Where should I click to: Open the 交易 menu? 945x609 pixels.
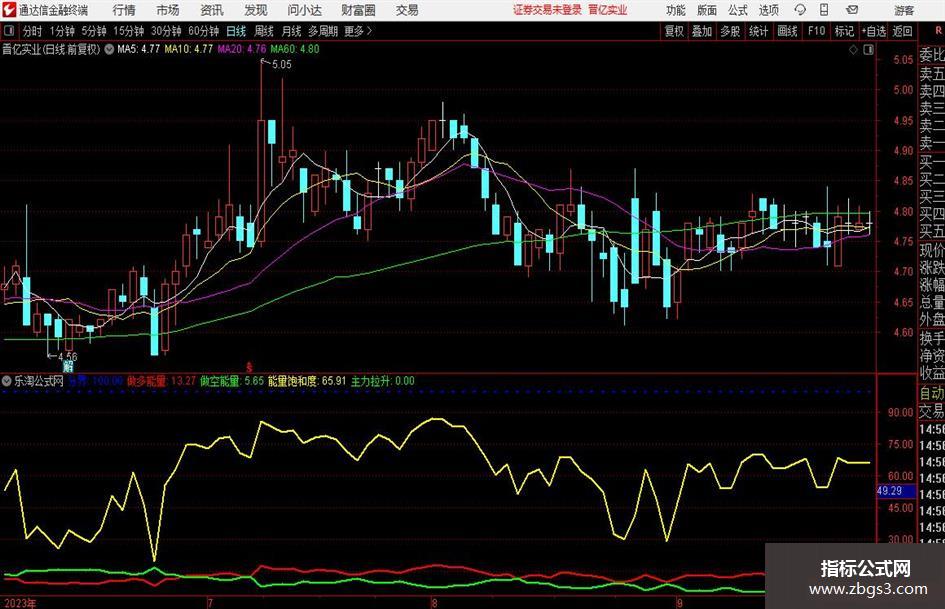407,10
